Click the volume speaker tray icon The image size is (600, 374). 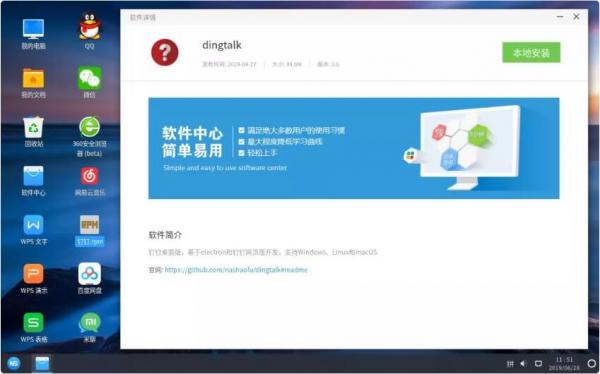point(523,363)
